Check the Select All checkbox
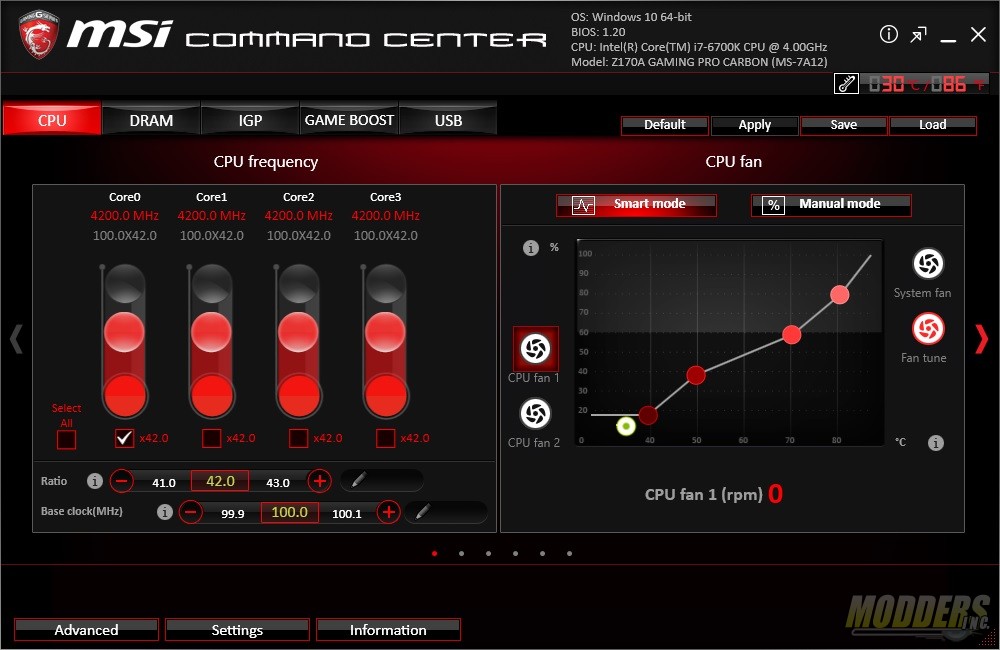Image resolution: width=1000 pixels, height=650 pixels. click(66, 439)
